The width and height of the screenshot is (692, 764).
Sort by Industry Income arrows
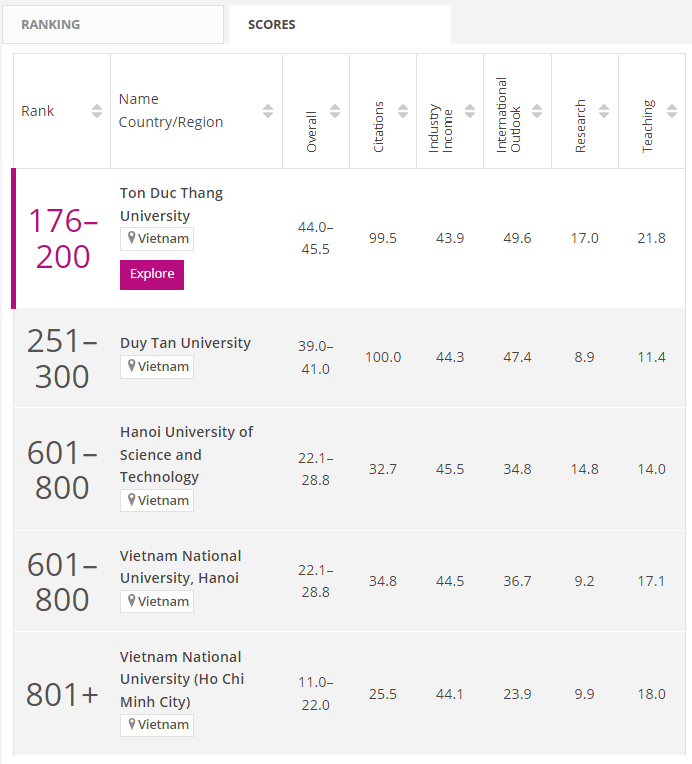coord(469,111)
